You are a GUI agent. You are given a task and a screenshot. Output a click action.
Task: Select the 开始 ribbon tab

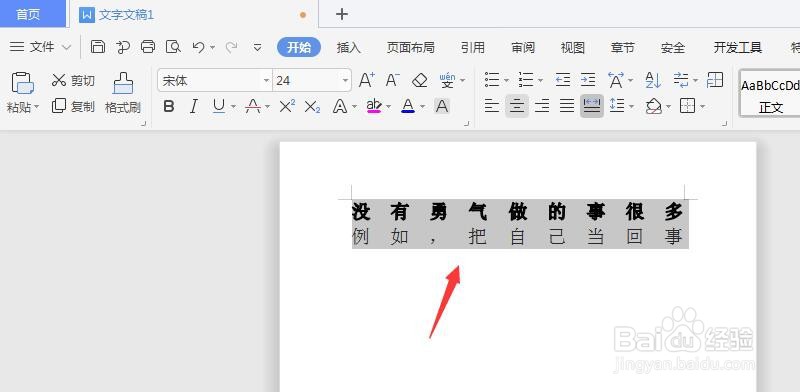(x=299, y=47)
